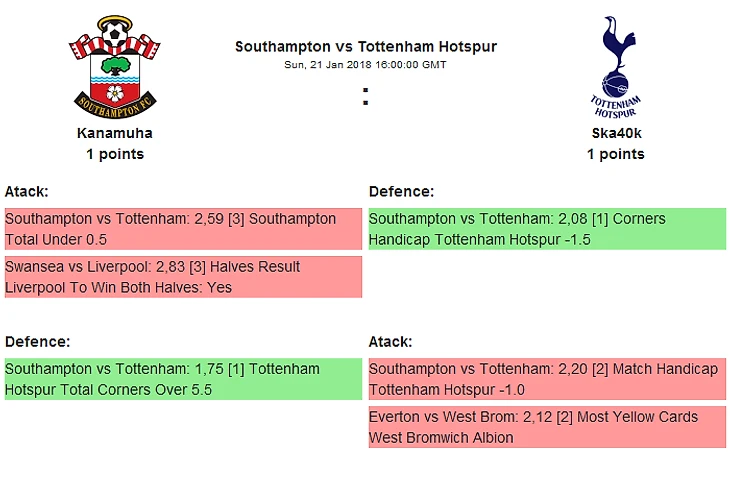Screen dimensions: 730x480
Task: Select the Match Handicap Tottenham -1.0 bet
Action: click(x=547, y=379)
